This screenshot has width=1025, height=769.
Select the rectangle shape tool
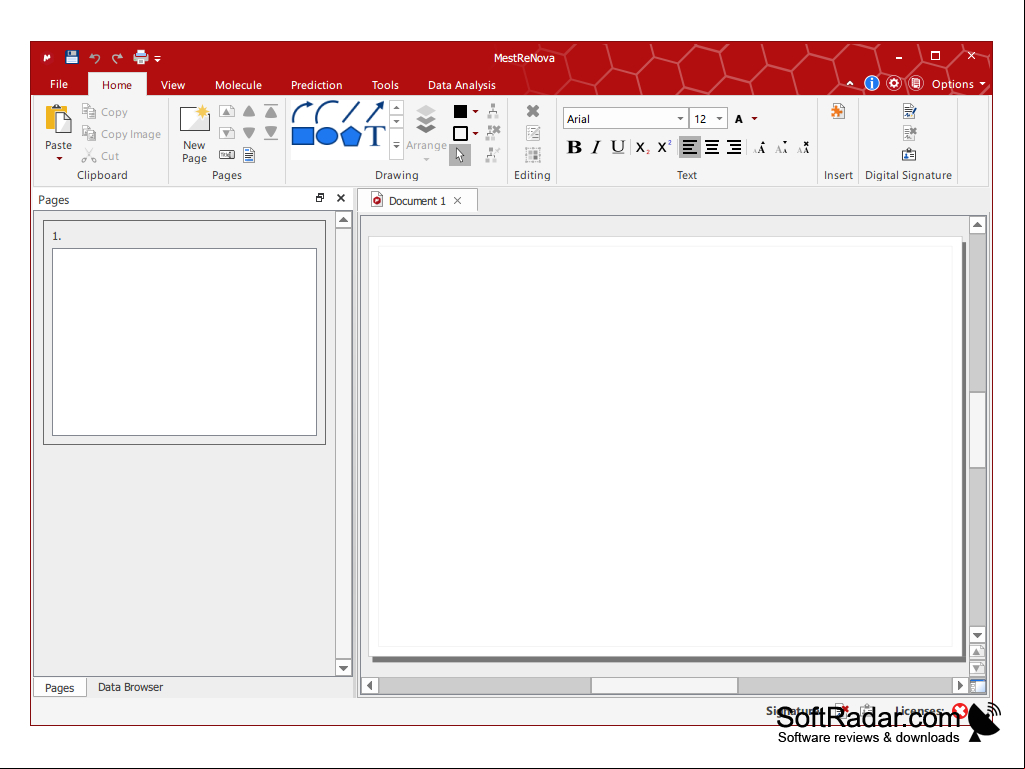tap(303, 136)
